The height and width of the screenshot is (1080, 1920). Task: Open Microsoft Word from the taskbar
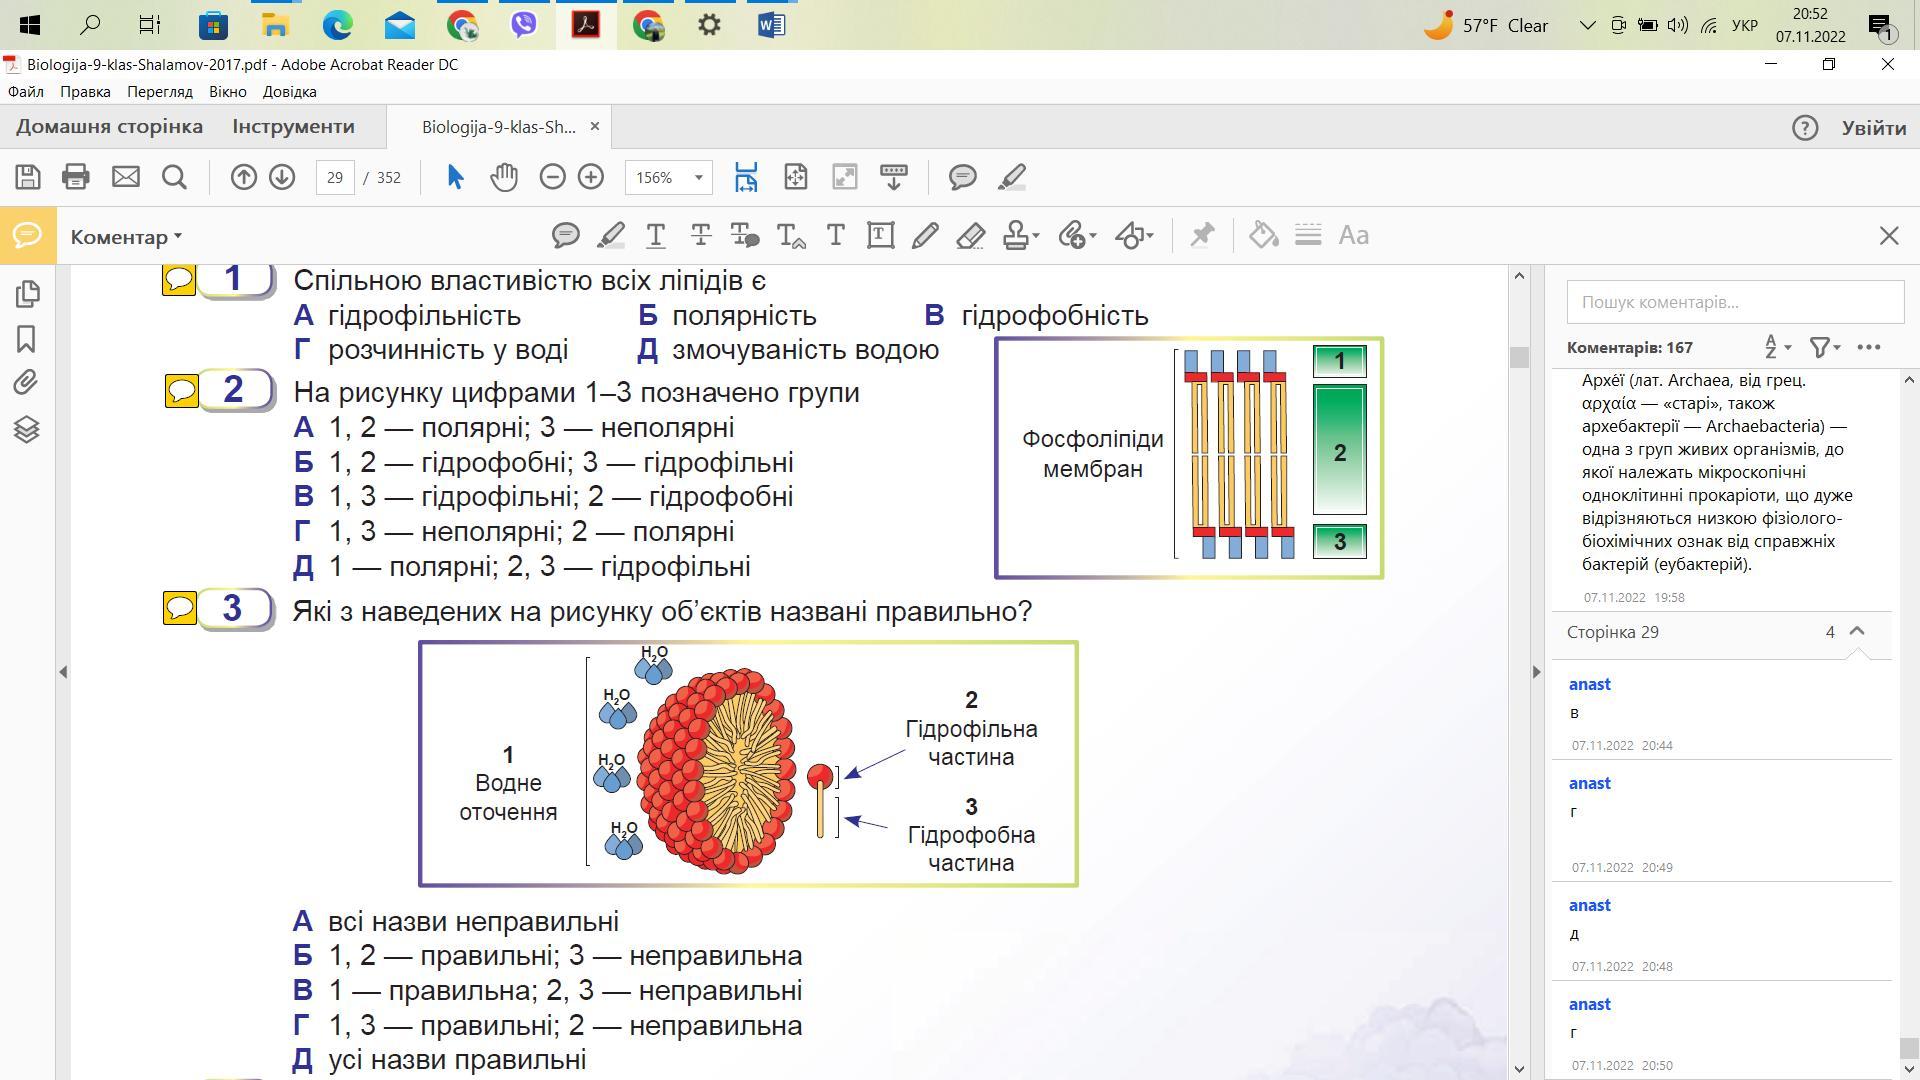tap(771, 25)
